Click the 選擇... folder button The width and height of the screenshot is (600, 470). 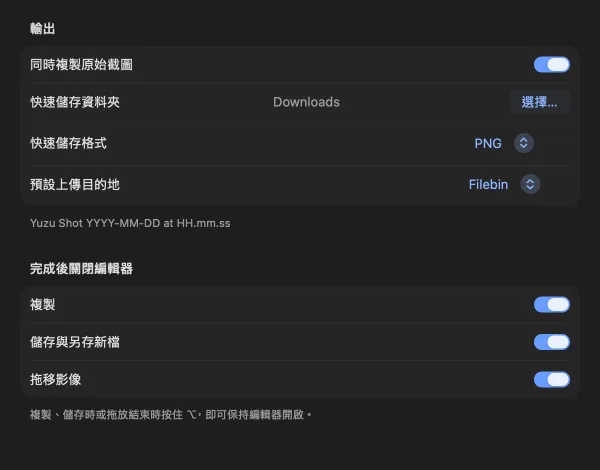540,102
